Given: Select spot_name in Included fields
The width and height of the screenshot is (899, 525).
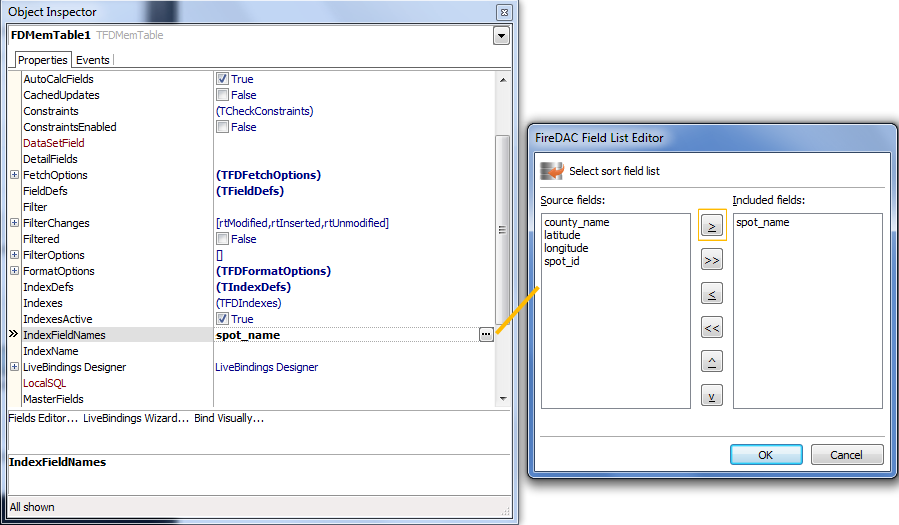Looking at the screenshot, I should (763, 222).
